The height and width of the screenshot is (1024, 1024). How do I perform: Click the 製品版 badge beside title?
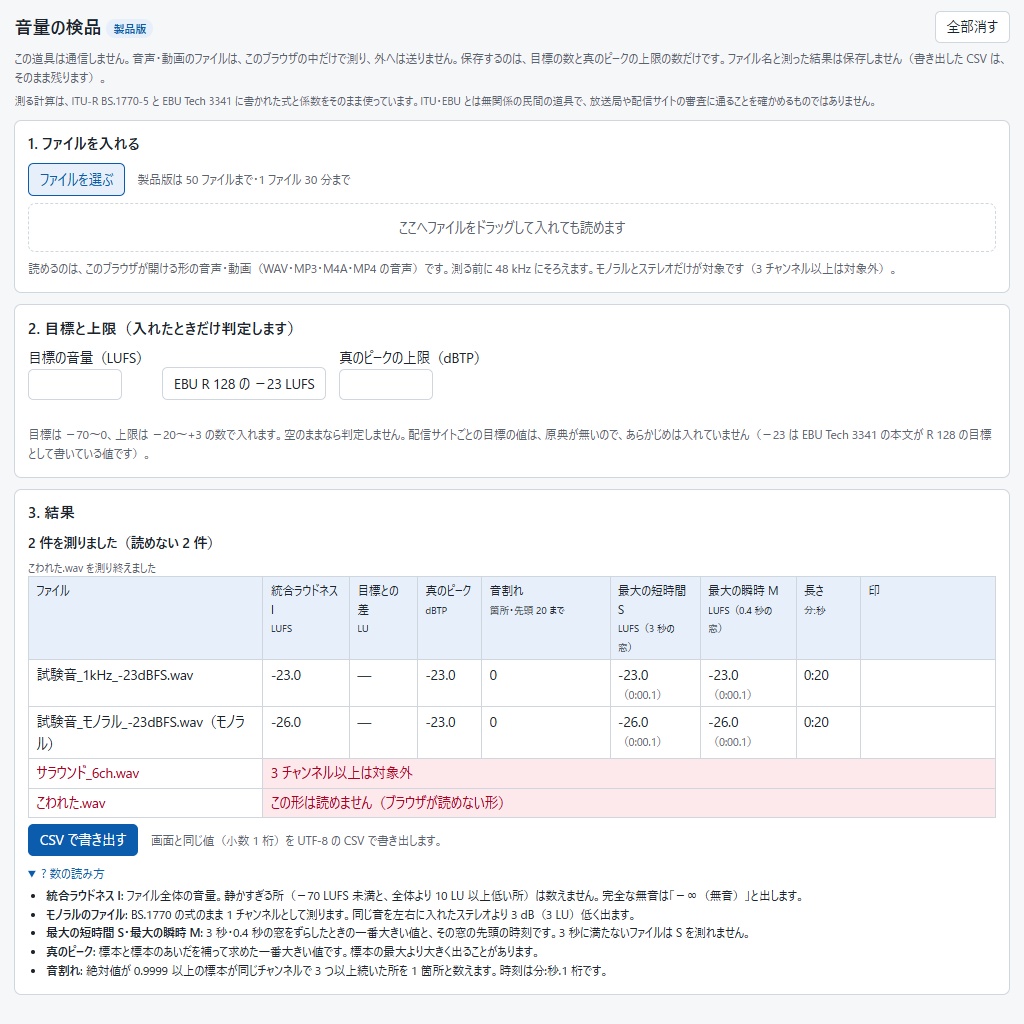click(129, 29)
